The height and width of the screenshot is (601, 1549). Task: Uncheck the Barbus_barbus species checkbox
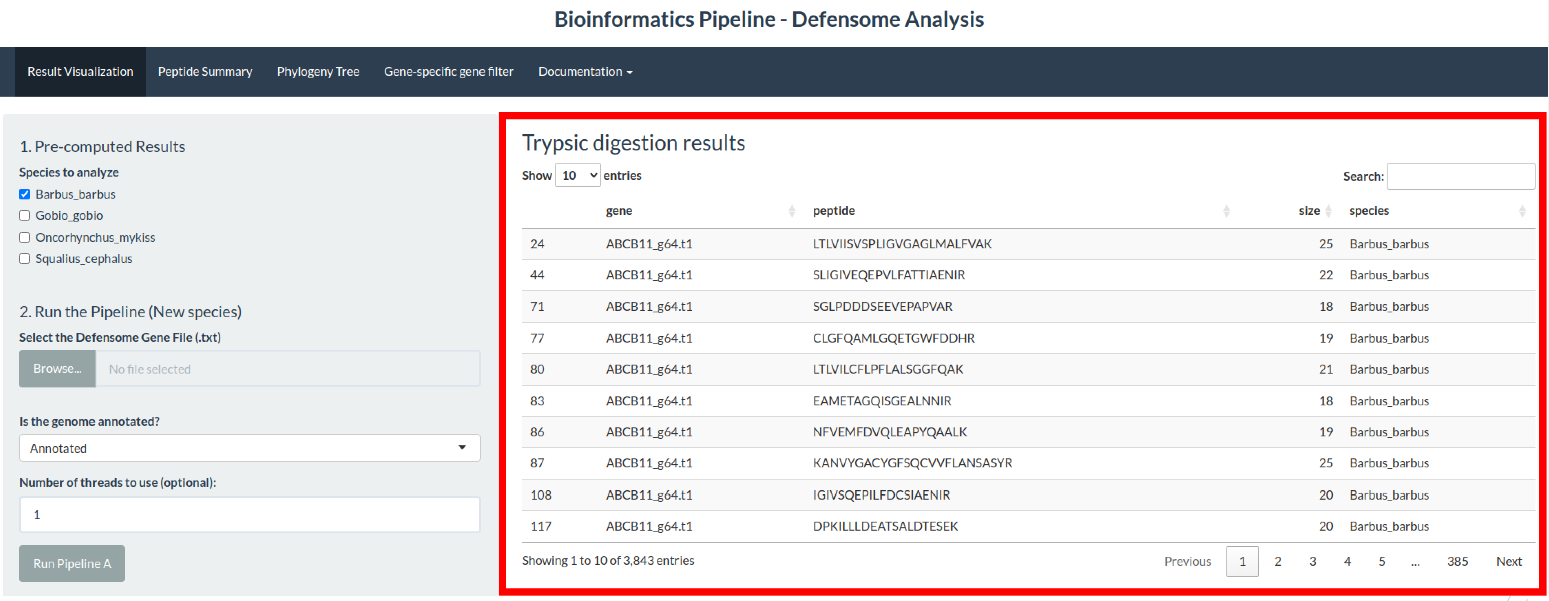tap(25, 194)
